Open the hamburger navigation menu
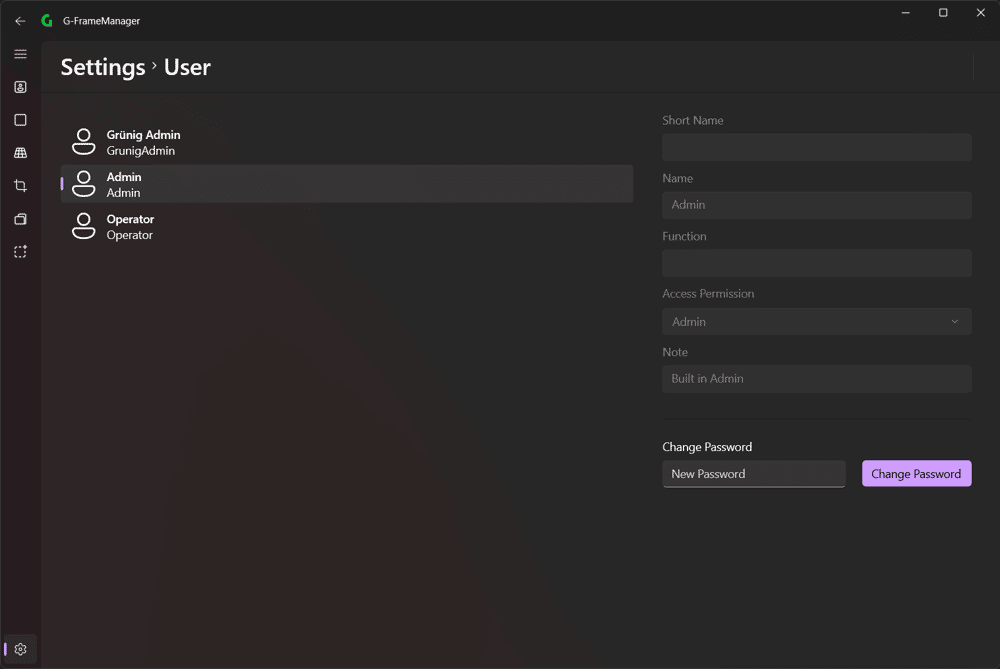This screenshot has width=1000, height=669. click(x=20, y=54)
